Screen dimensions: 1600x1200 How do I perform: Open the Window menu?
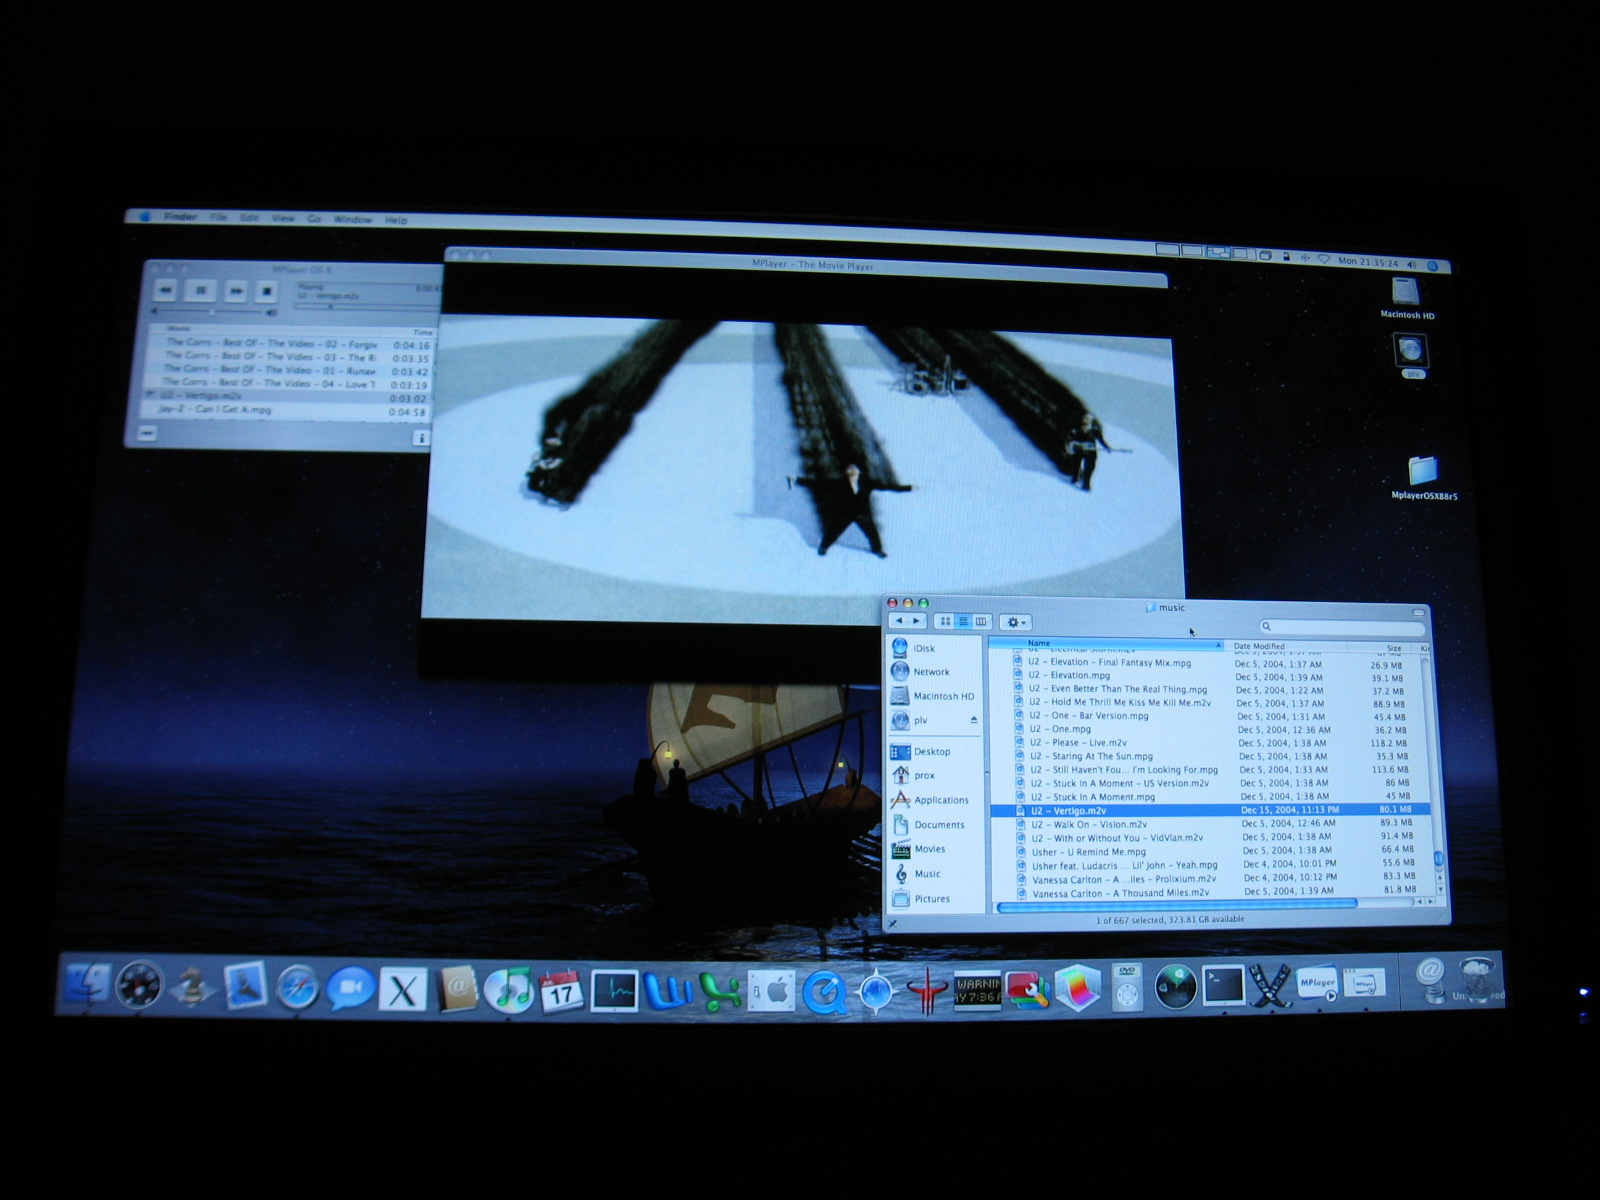(x=352, y=219)
